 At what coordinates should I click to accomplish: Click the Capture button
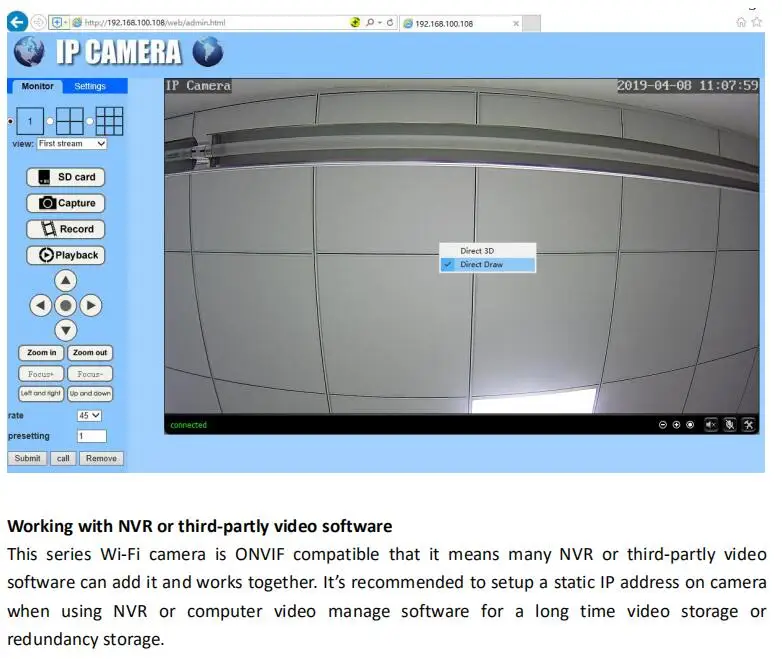[65, 203]
